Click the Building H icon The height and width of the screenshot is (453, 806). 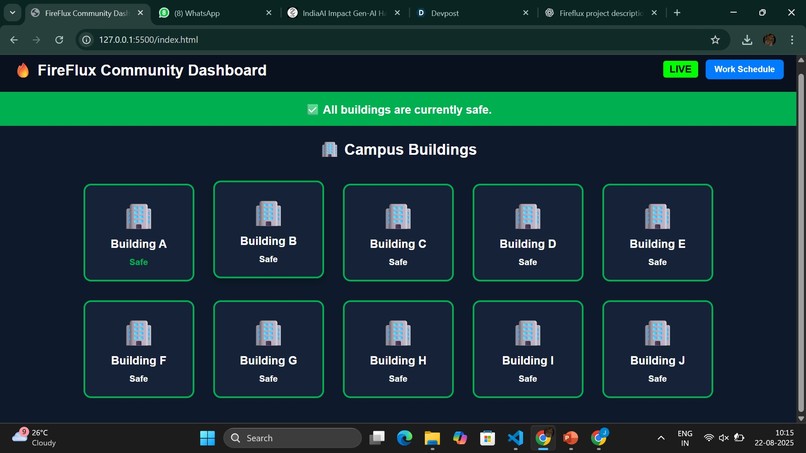click(398, 333)
